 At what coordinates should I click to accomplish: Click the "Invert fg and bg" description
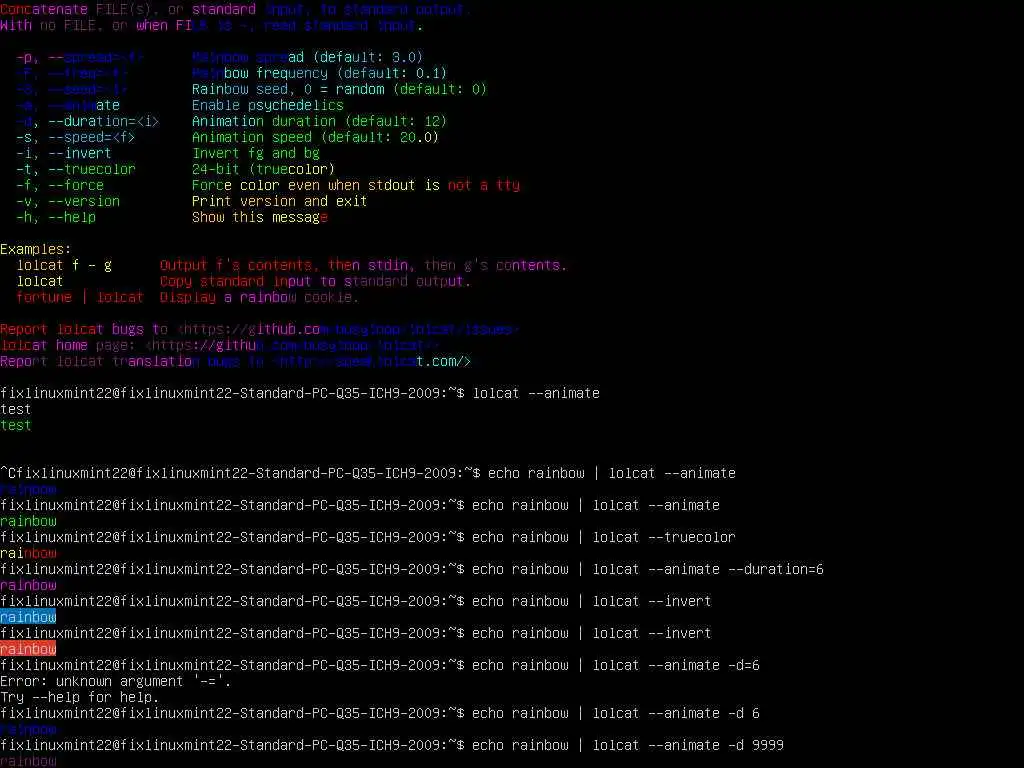(255, 153)
